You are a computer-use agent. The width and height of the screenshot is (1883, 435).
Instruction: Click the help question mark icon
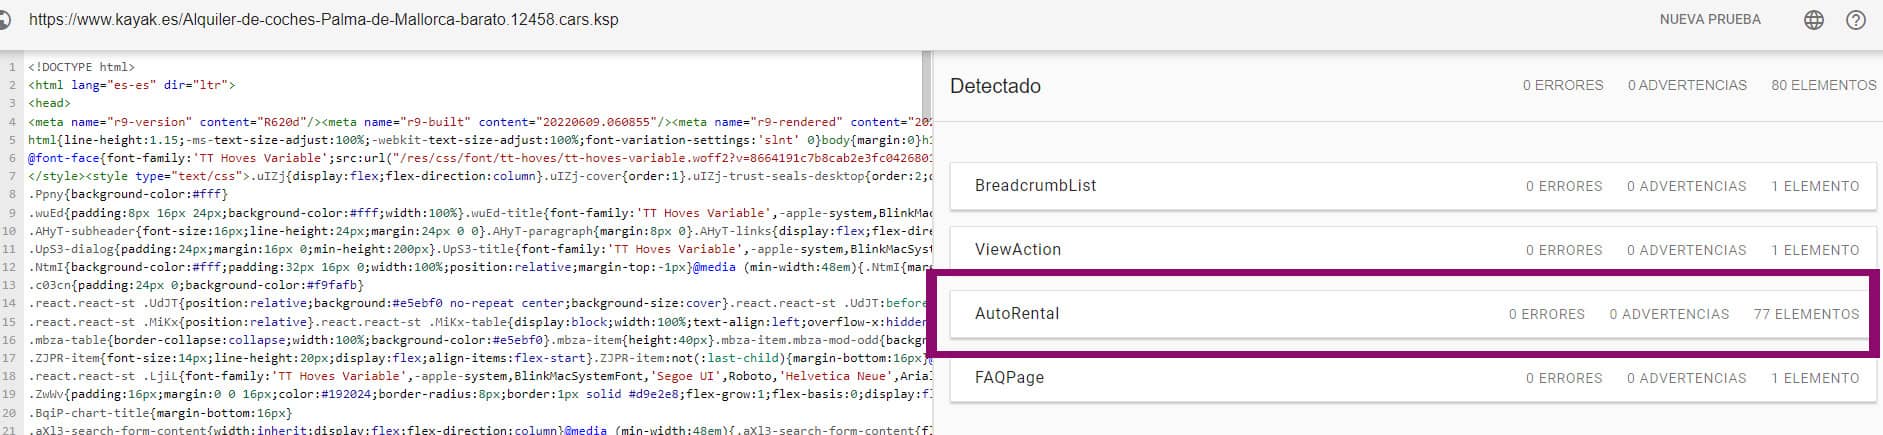tap(1856, 20)
